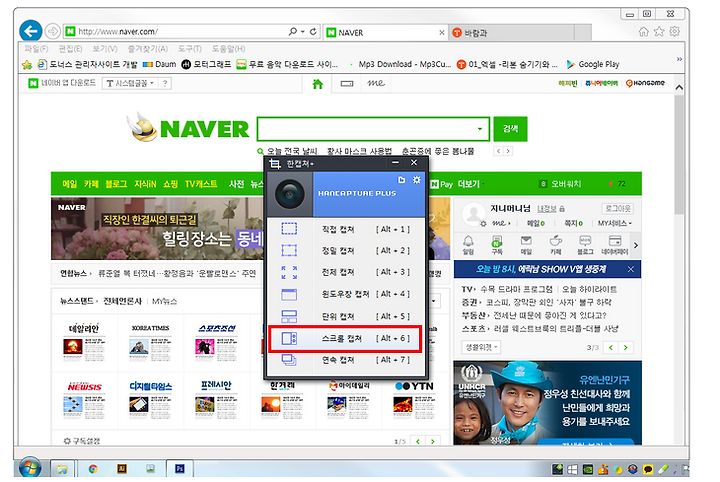Image resolution: width=720 pixels, height=482 pixels.
Task: Pick the 단위 캡처 unit layout icon
Action: tap(289, 316)
